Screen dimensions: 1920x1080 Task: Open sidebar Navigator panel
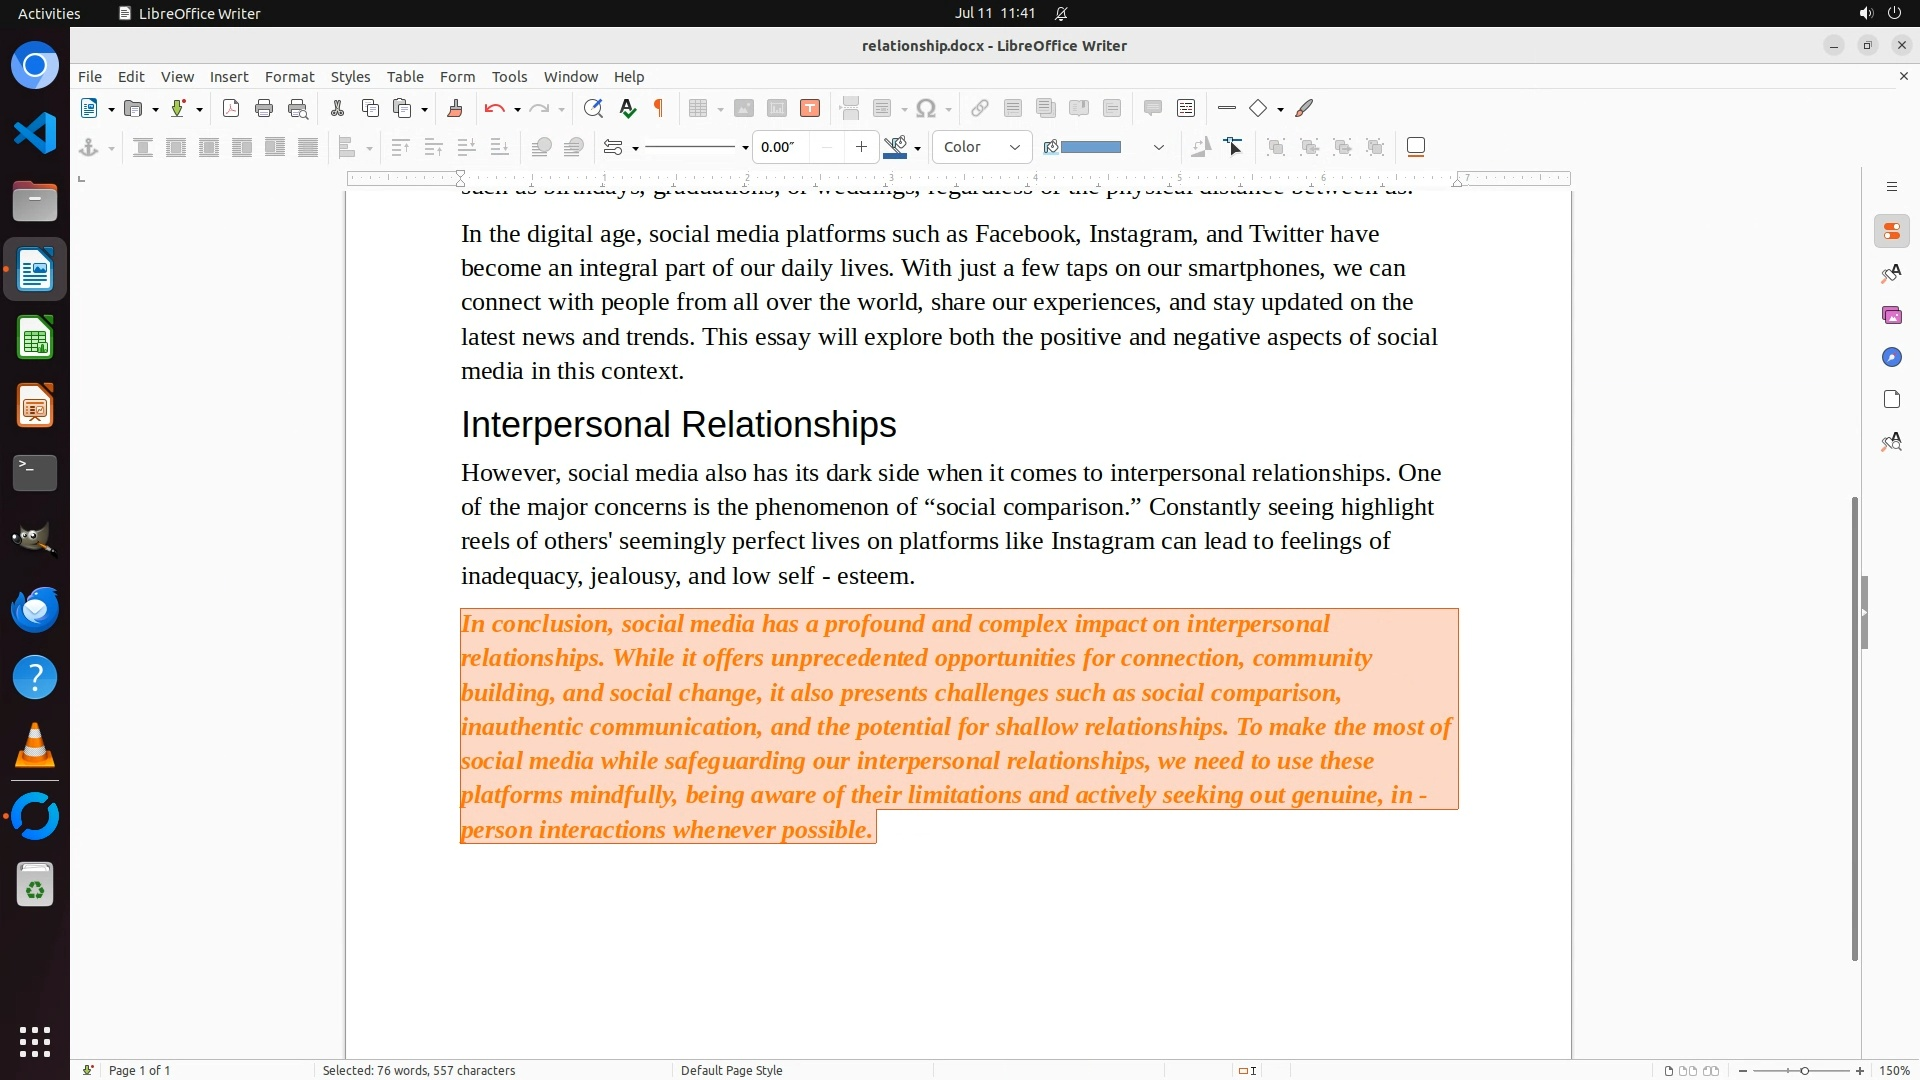(x=1891, y=357)
